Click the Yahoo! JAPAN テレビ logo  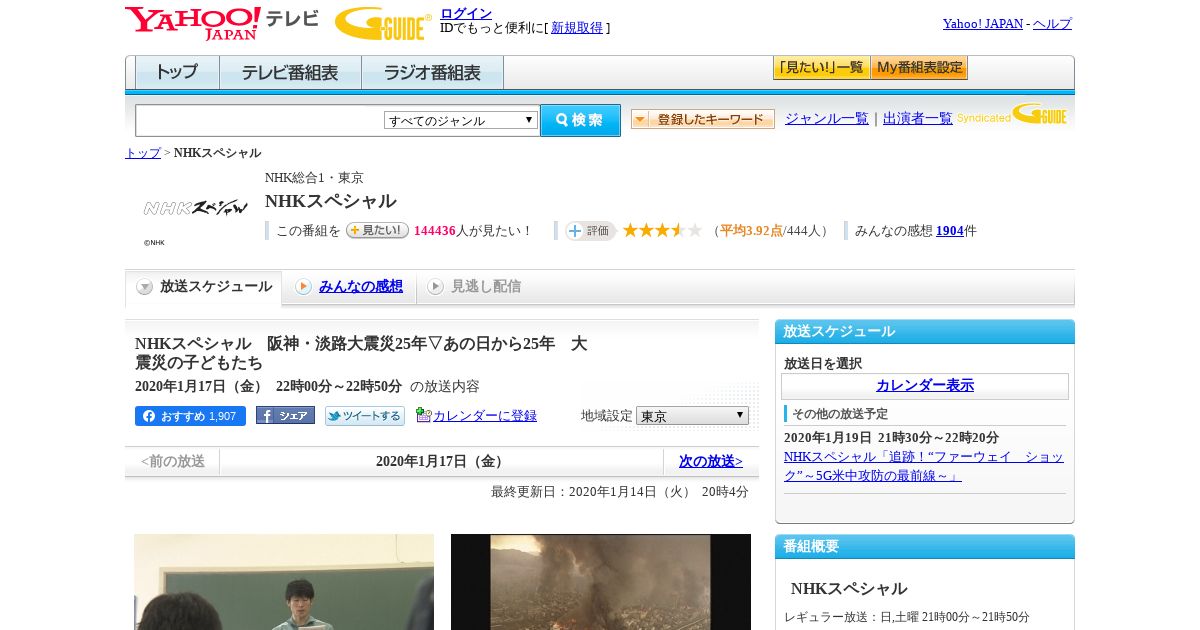[x=221, y=22]
